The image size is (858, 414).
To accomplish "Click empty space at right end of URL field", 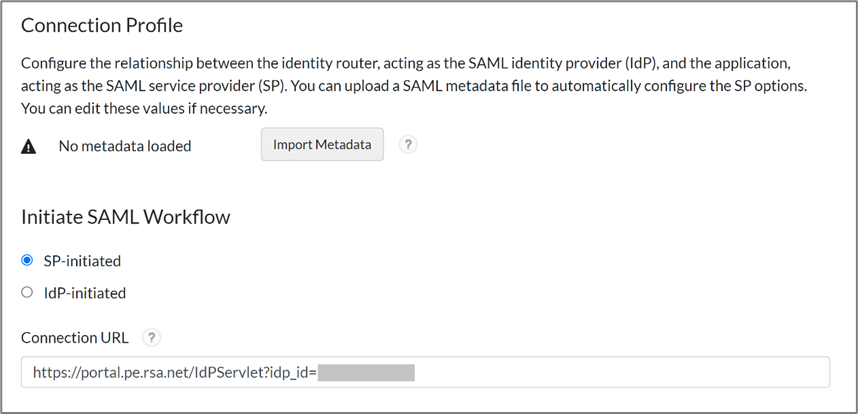I will click(700, 372).
